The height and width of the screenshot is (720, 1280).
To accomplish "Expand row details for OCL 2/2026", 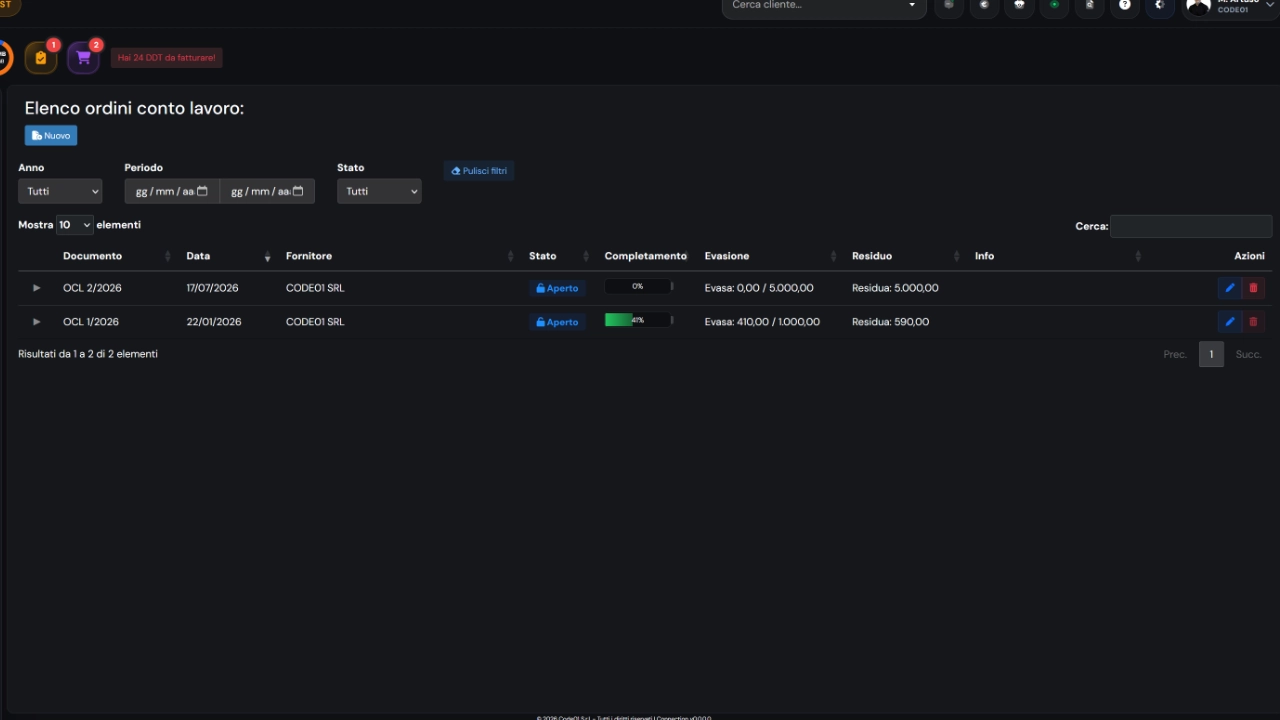I will click(x=37, y=288).
